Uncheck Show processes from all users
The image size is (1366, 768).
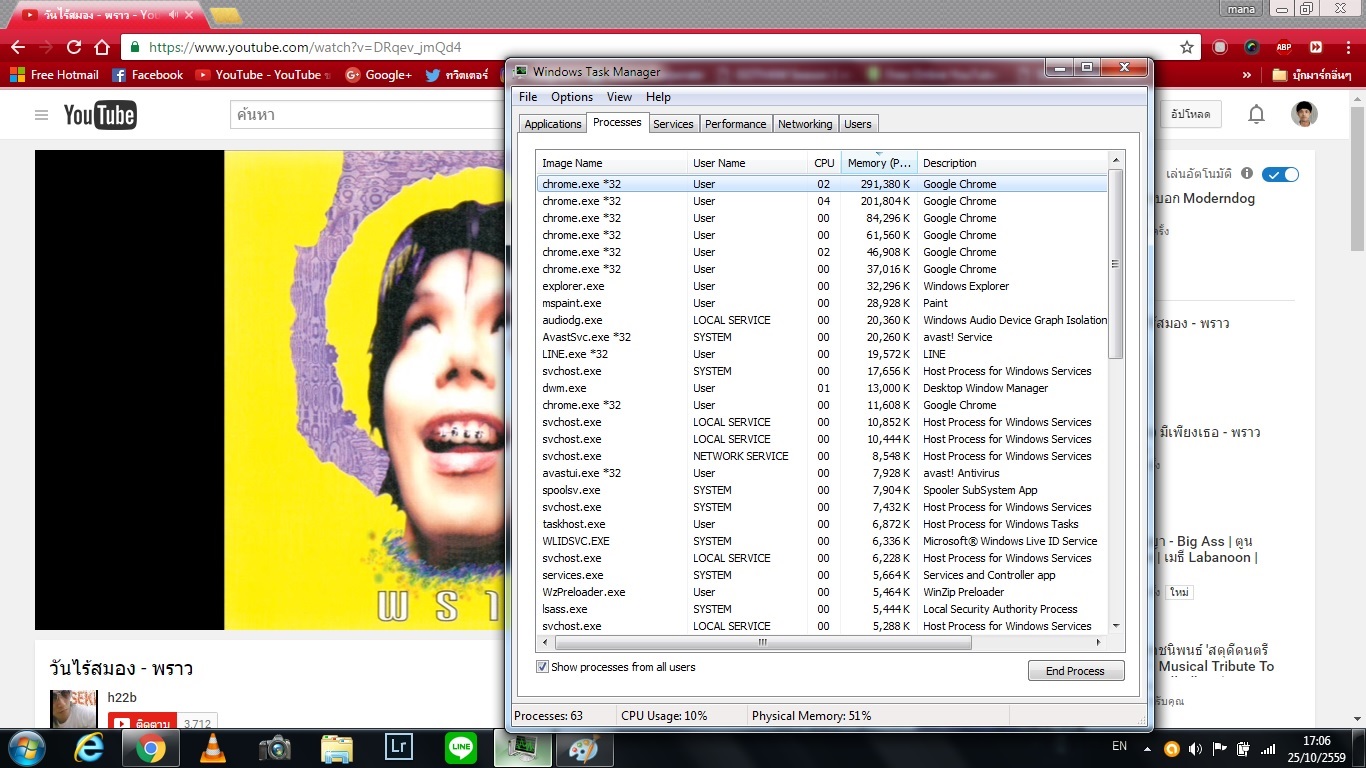(x=543, y=667)
